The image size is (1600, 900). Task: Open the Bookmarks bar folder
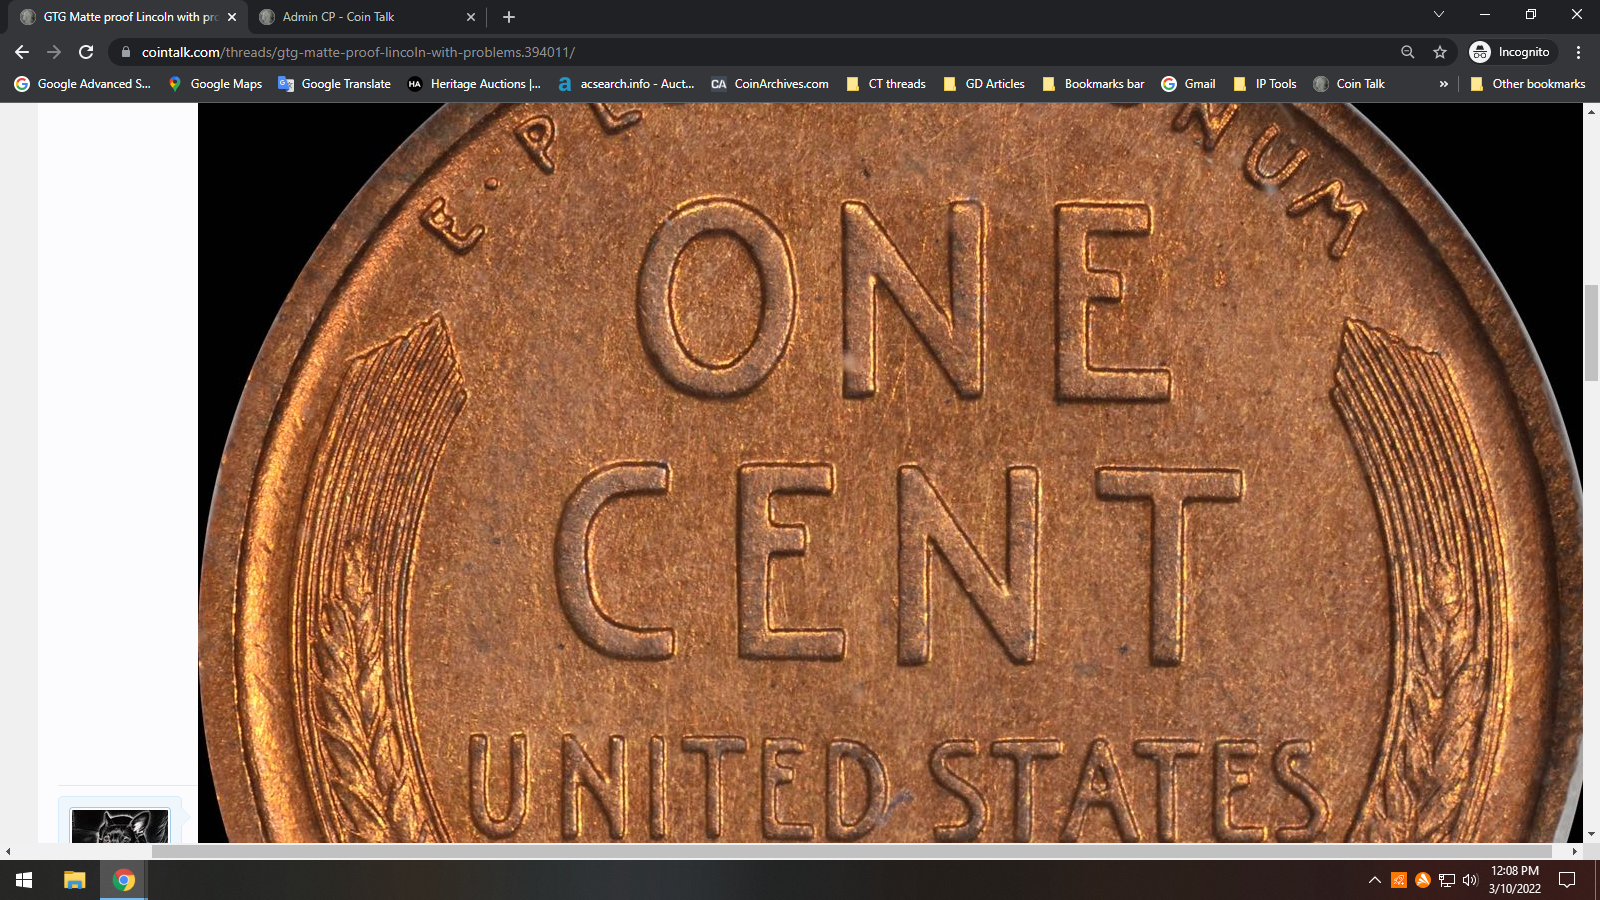pyautogui.click(x=1093, y=84)
